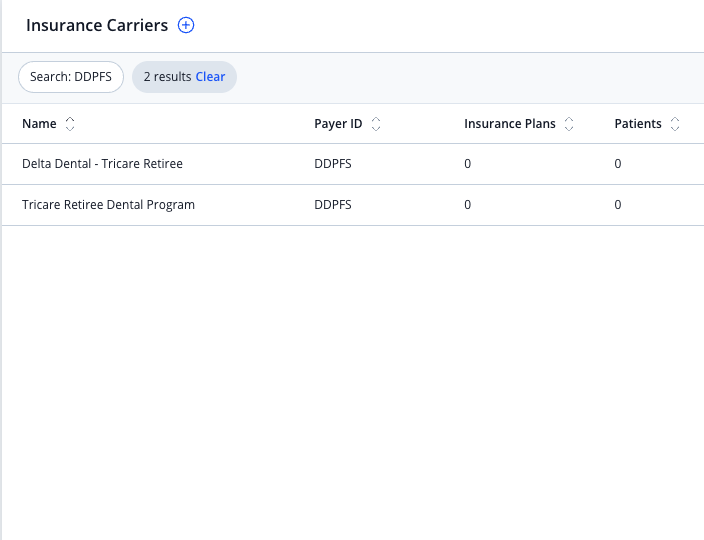This screenshot has height=540, width=704.
Task: Select DDPFS payer ID in Delta Dental row
Action: click(x=333, y=164)
